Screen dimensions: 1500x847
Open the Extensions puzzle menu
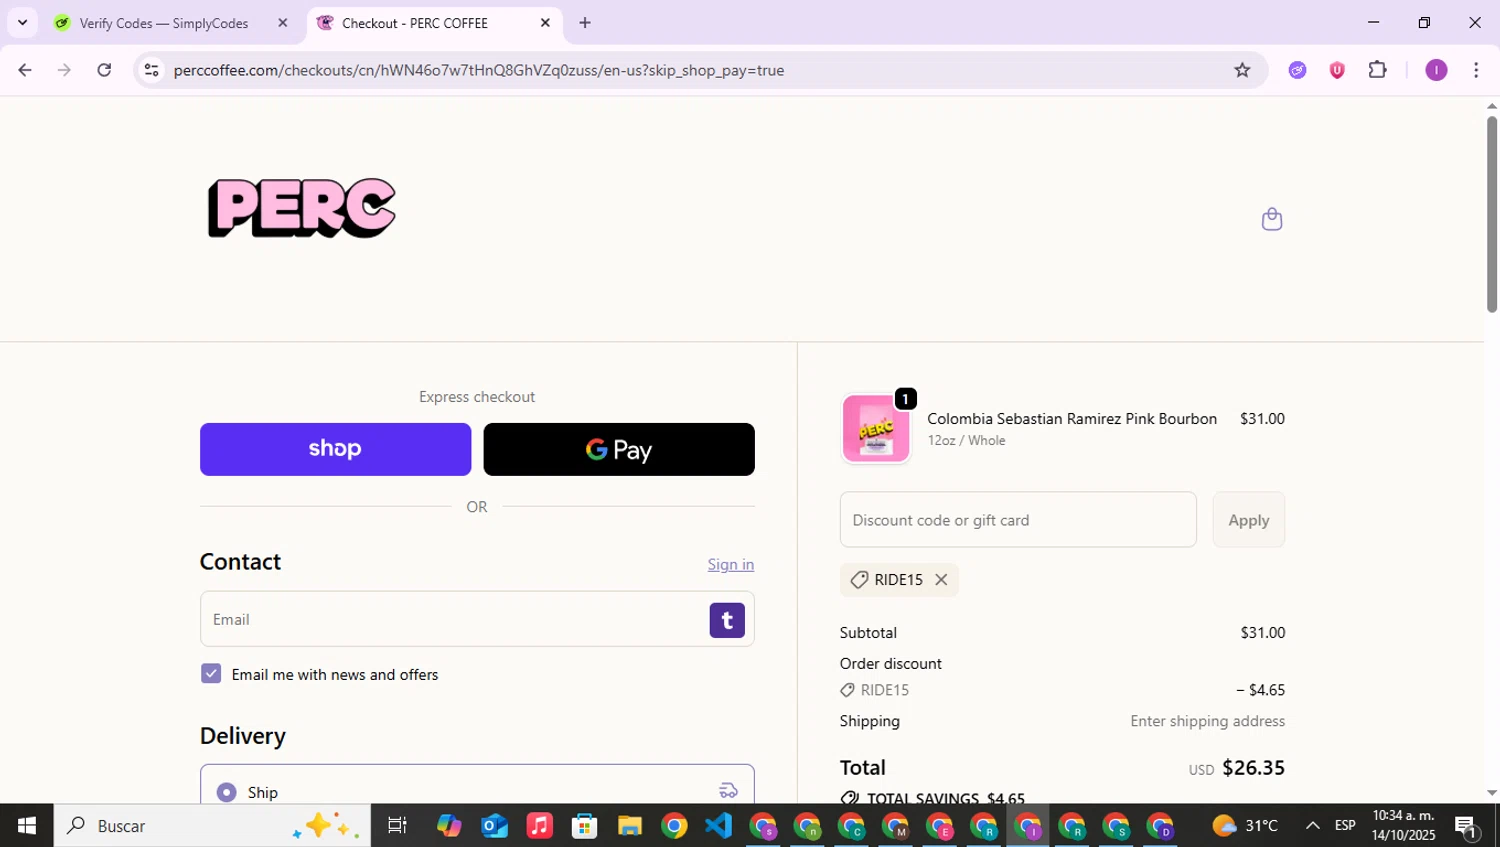(x=1378, y=70)
